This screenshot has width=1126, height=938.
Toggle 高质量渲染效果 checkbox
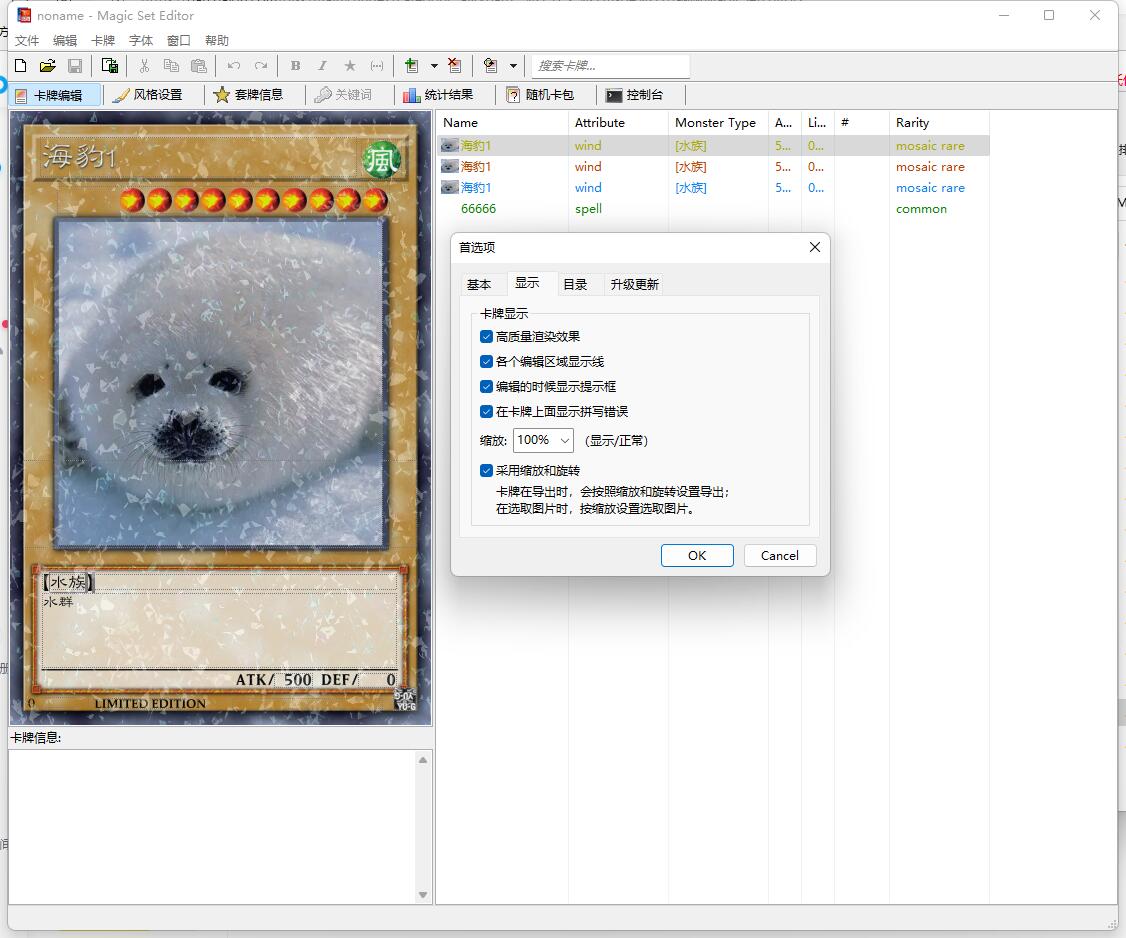[x=486, y=336]
